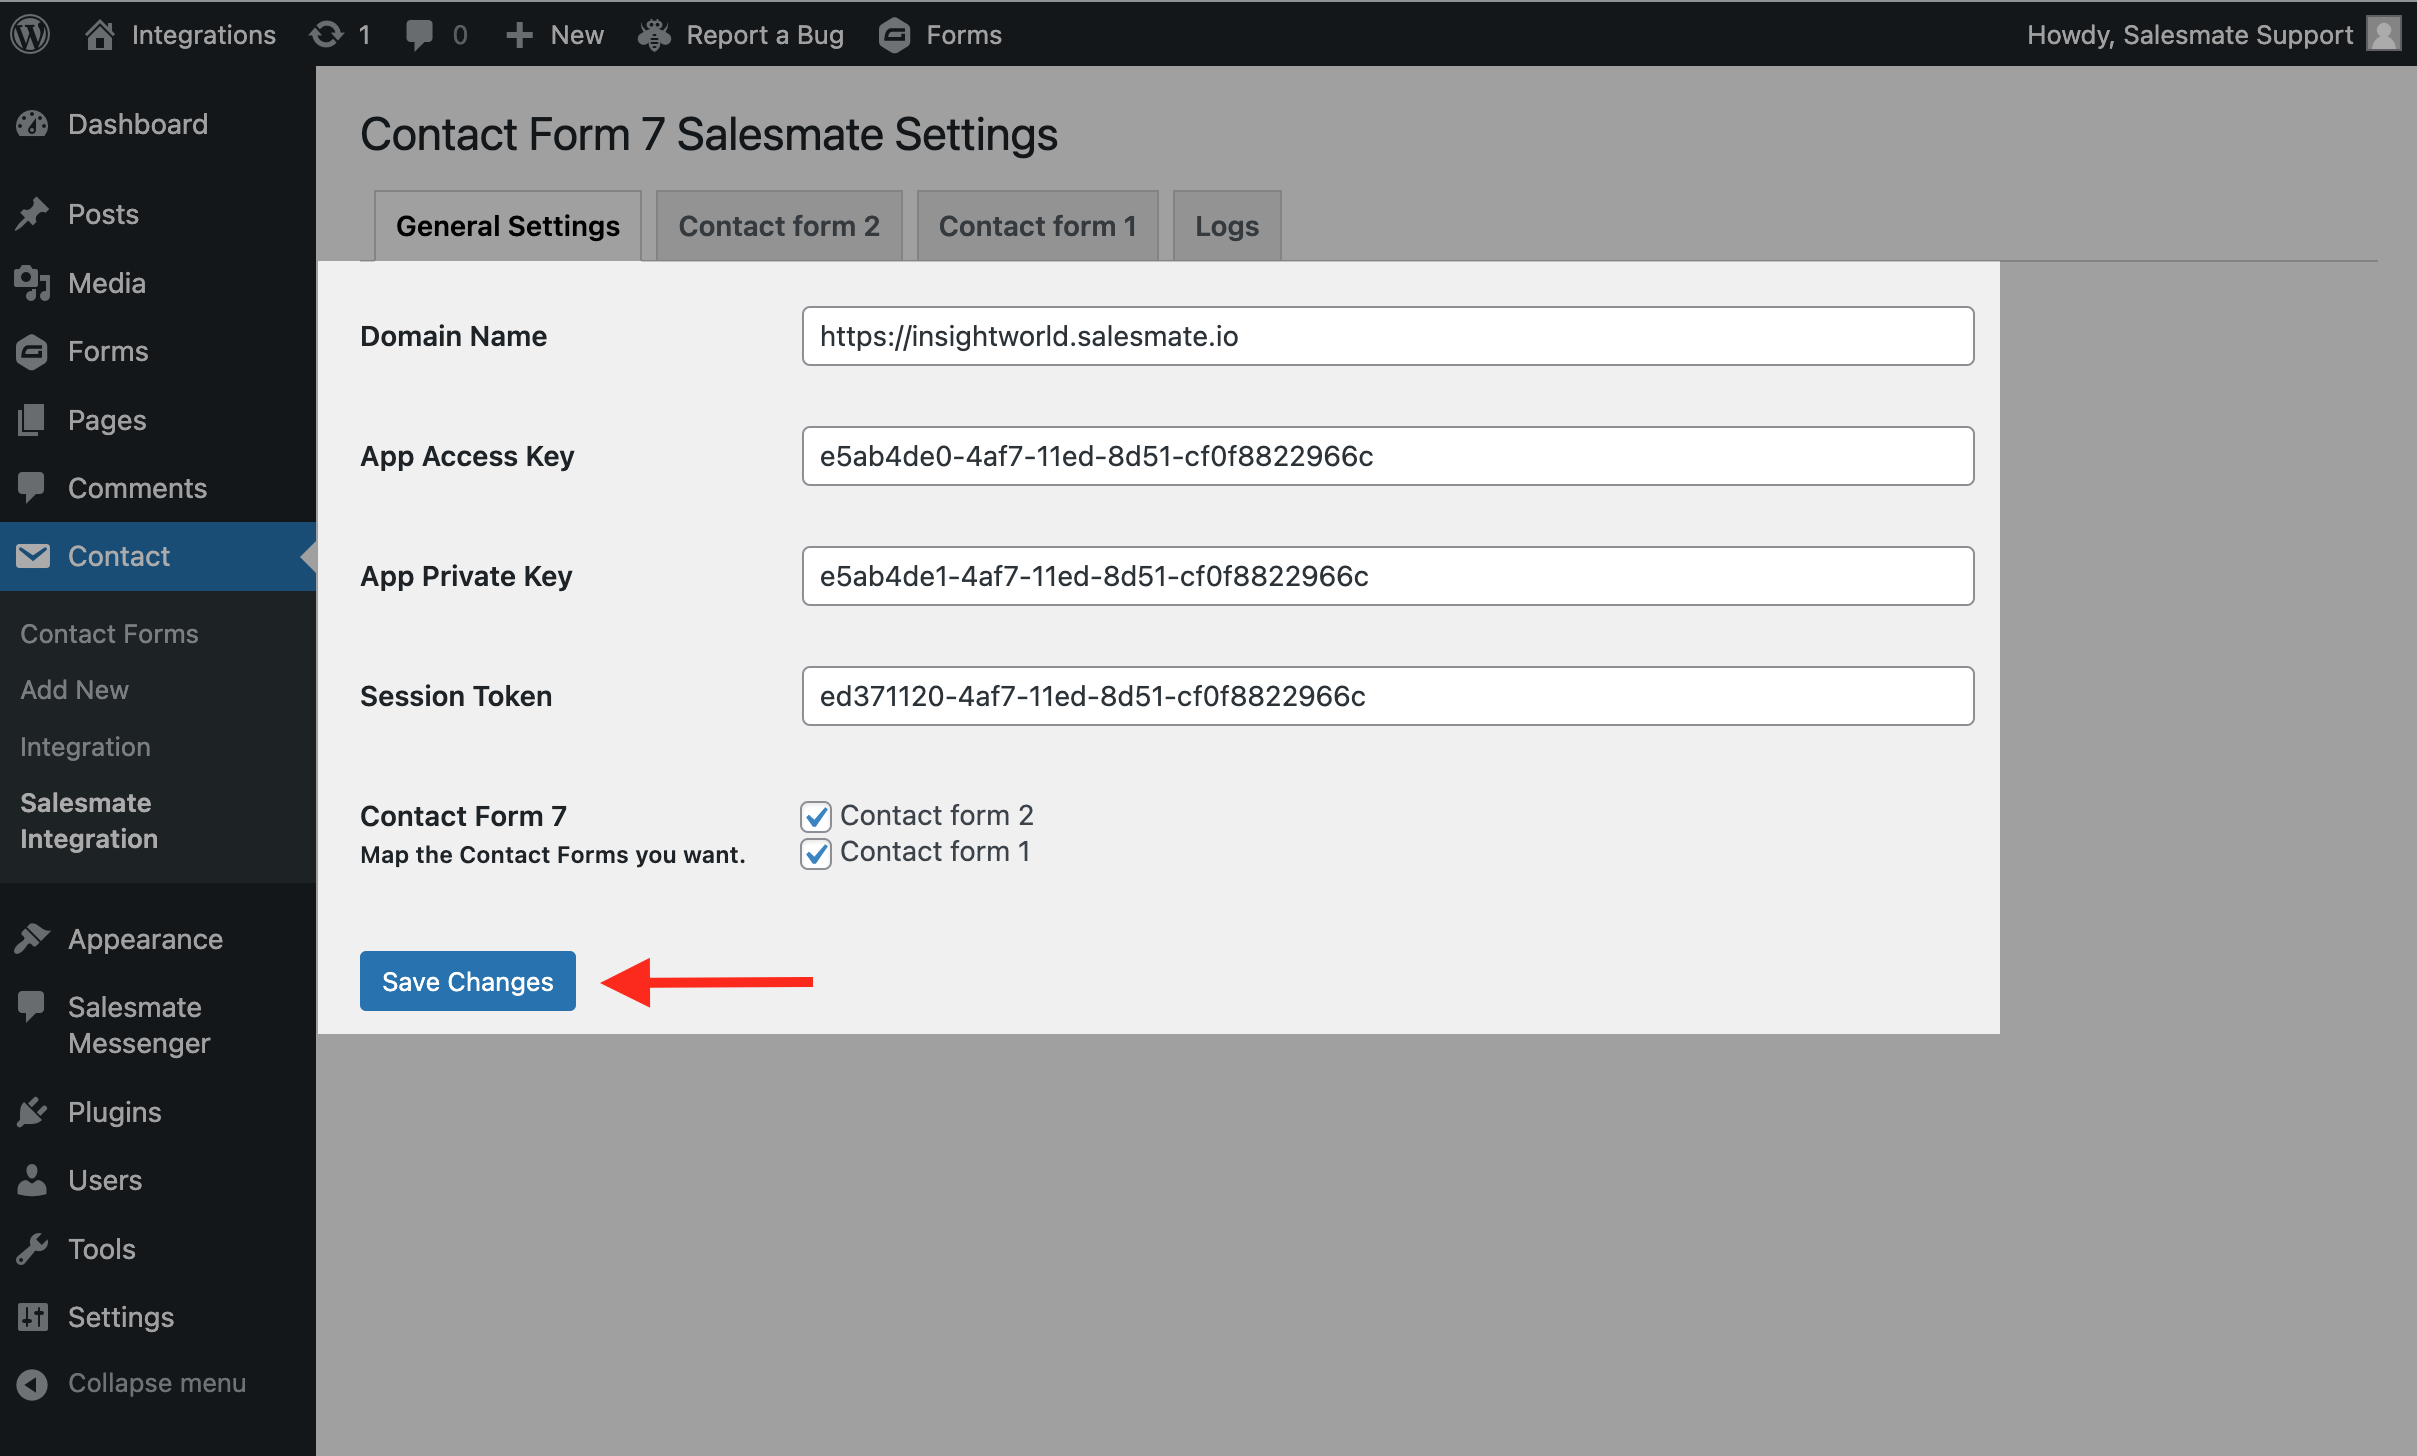Click the Save Changes button
This screenshot has height=1456, width=2417.
[468, 981]
